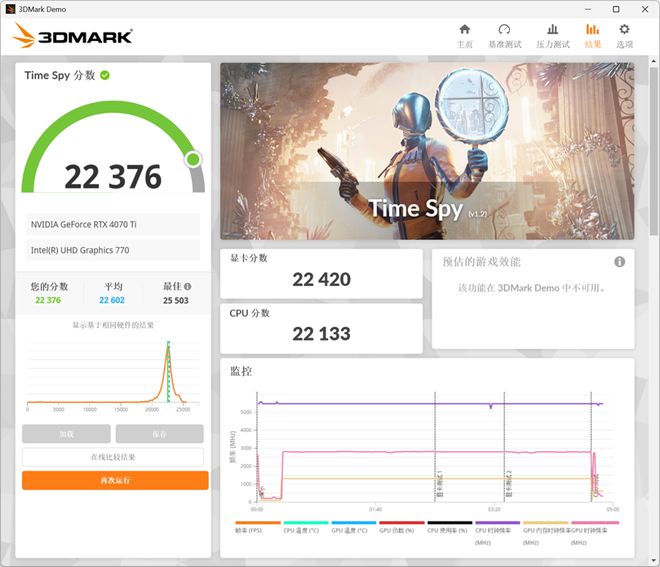Open the 基准测试 benchmarks section
This screenshot has width=660, height=567.
coord(504,36)
